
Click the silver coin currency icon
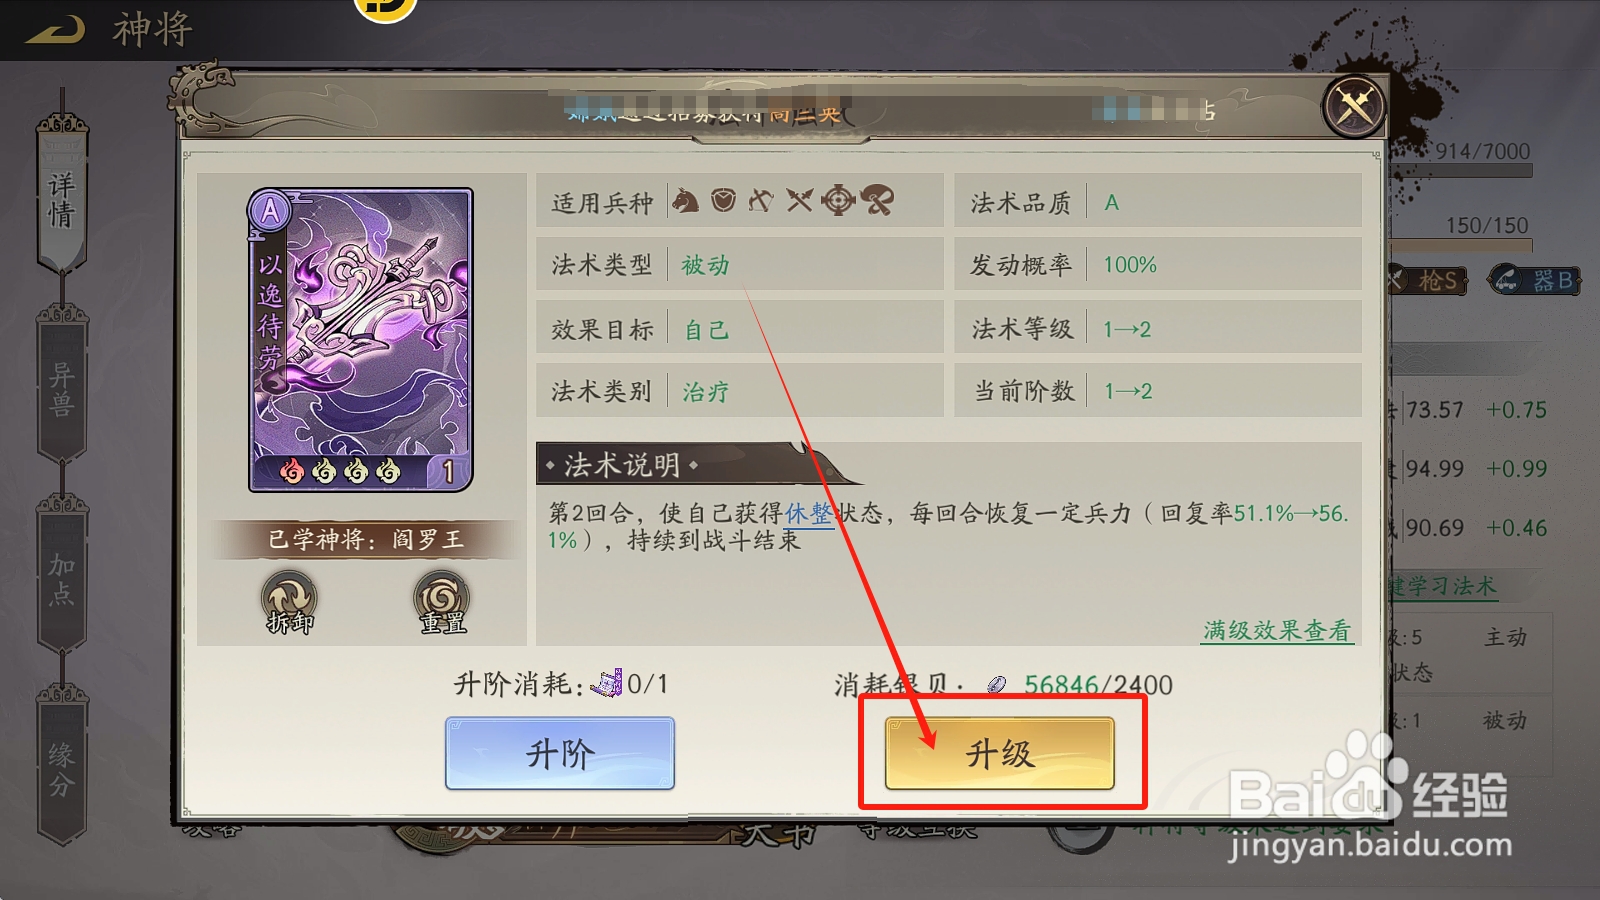point(997,685)
